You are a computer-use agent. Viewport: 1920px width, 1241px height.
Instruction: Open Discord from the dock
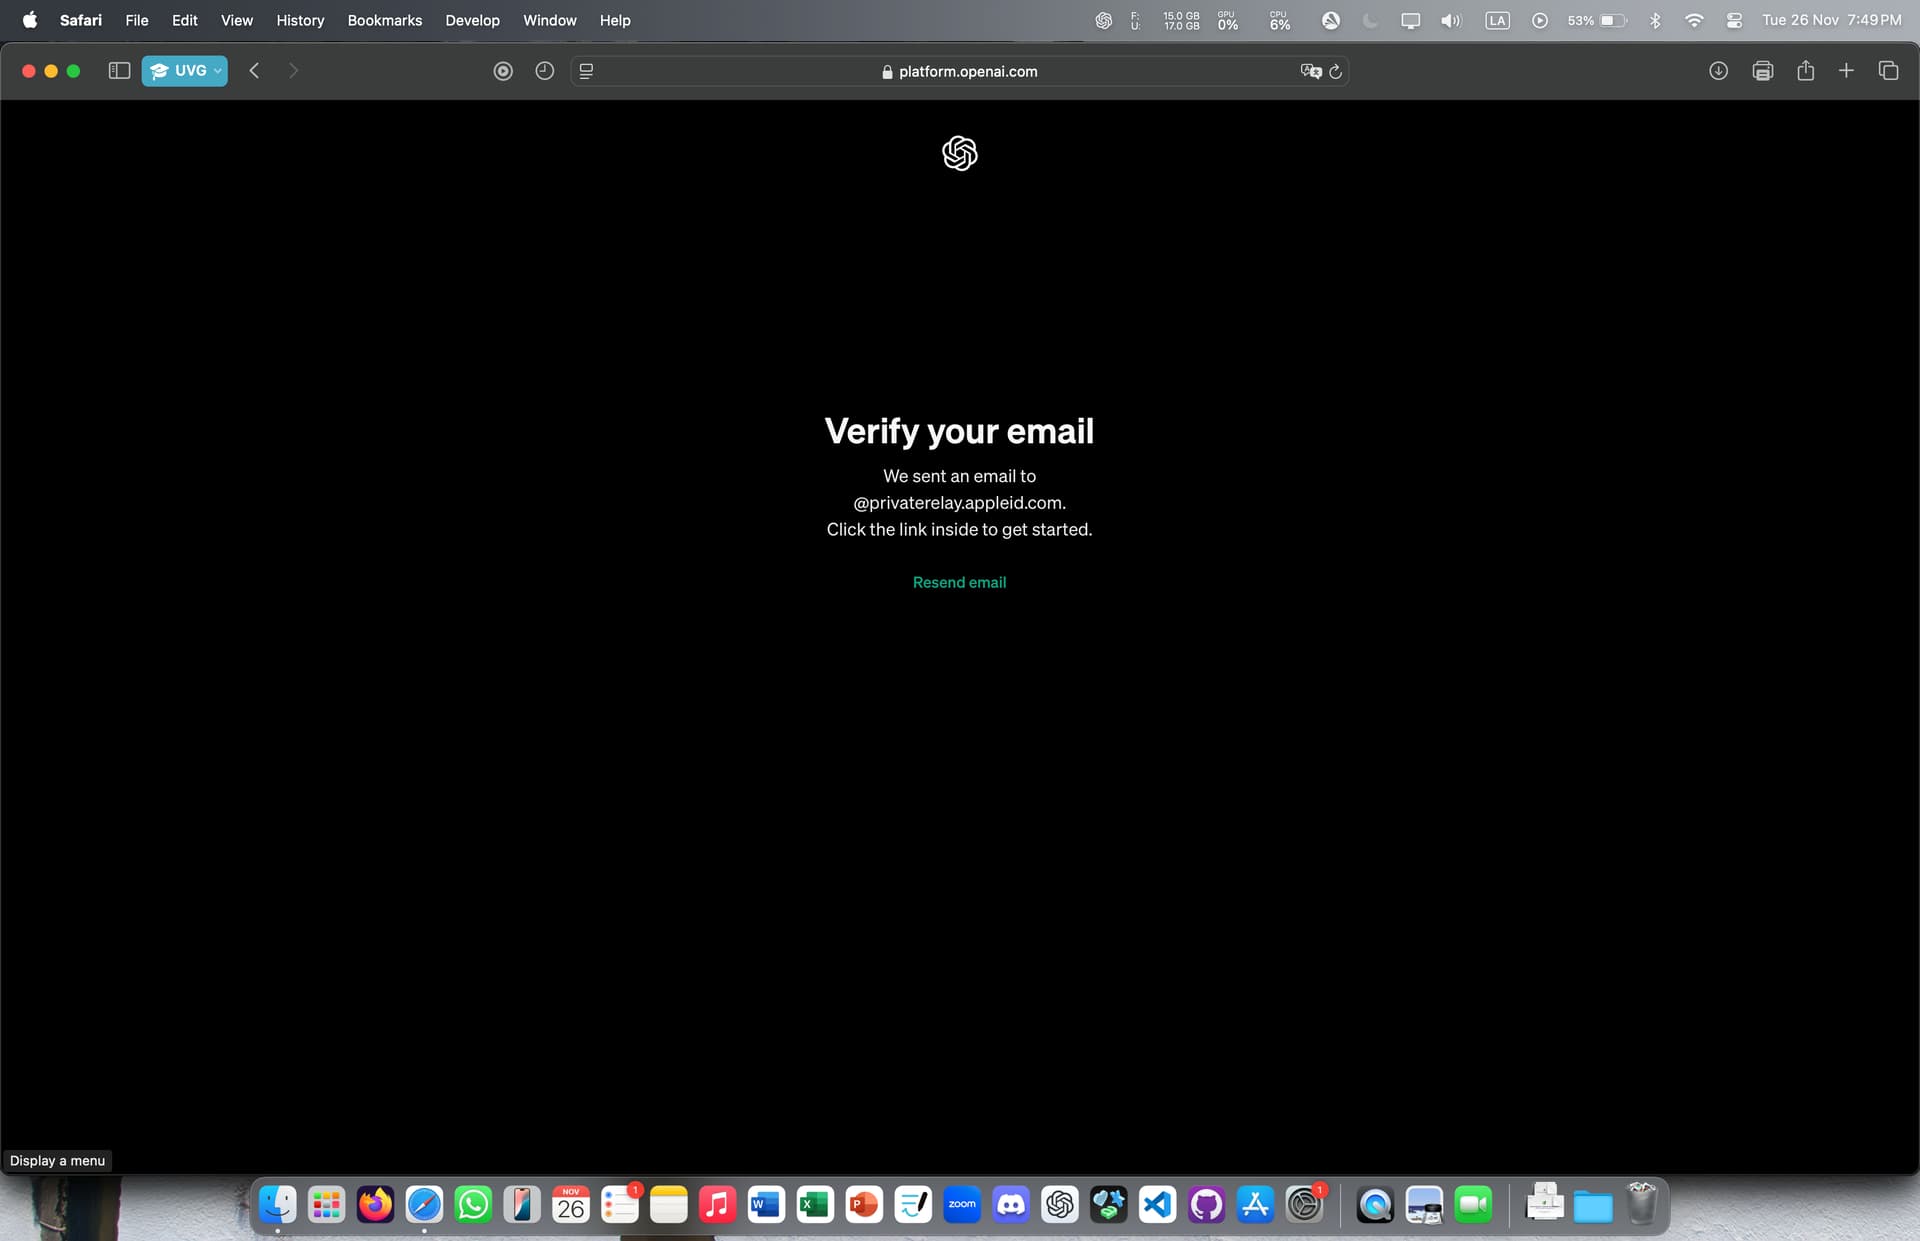(1011, 1204)
